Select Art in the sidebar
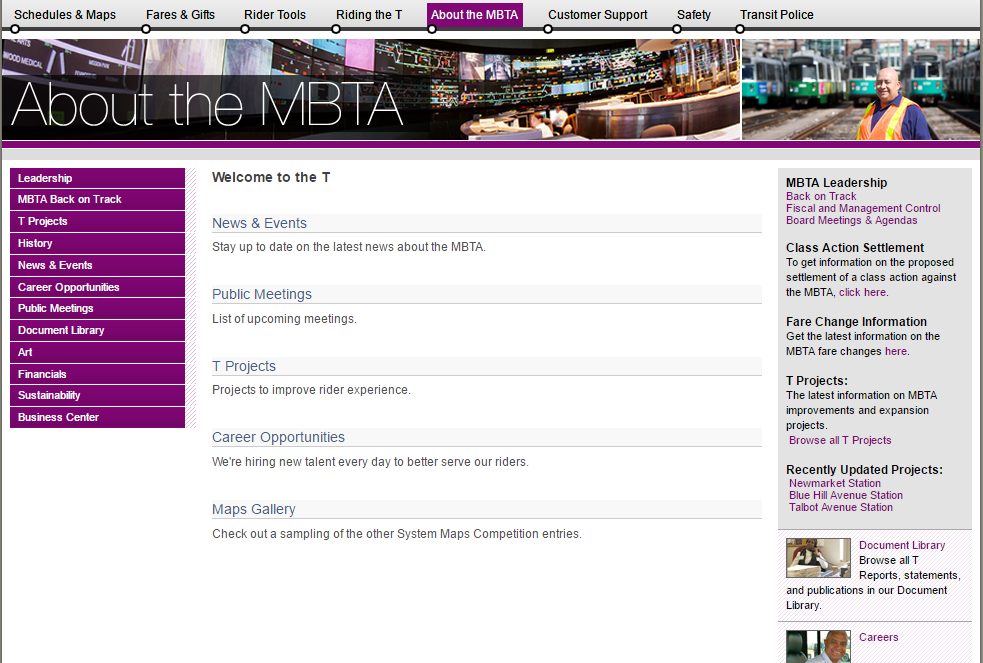The height and width of the screenshot is (663, 983). 97,352
